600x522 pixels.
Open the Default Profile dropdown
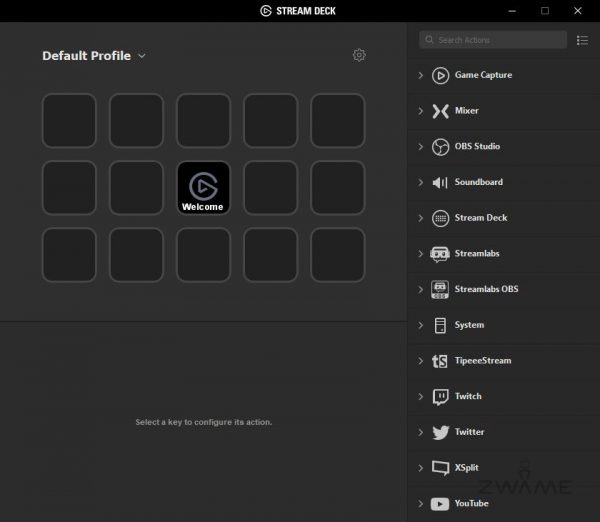94,56
